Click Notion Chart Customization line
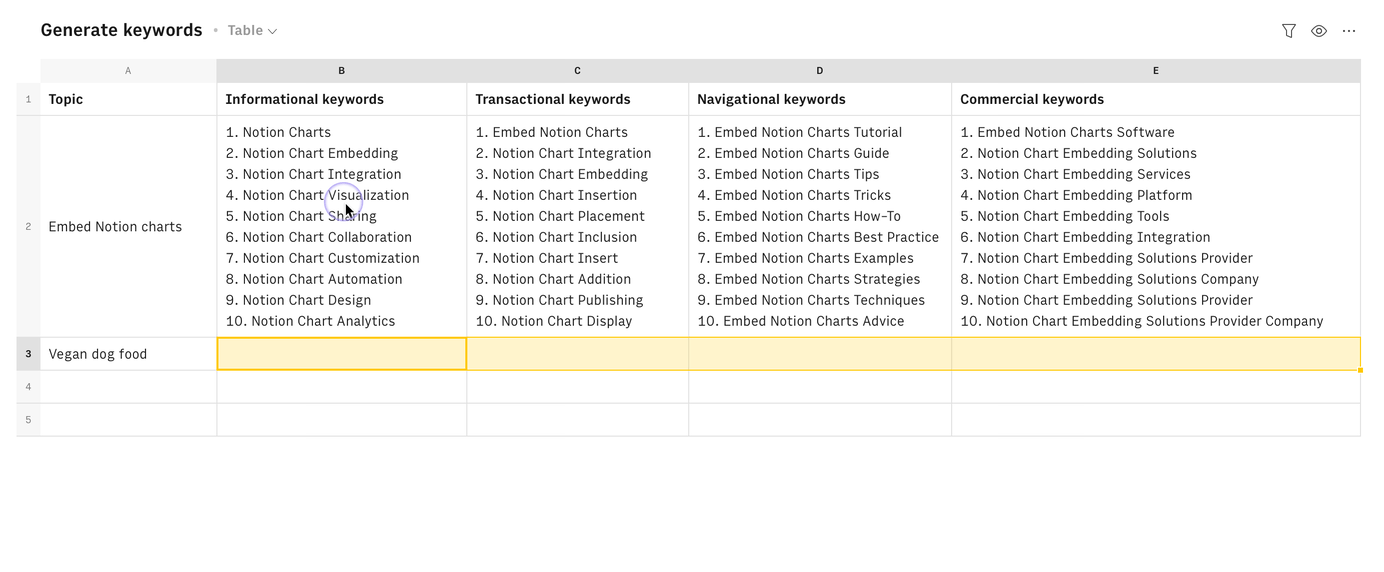 pos(323,258)
